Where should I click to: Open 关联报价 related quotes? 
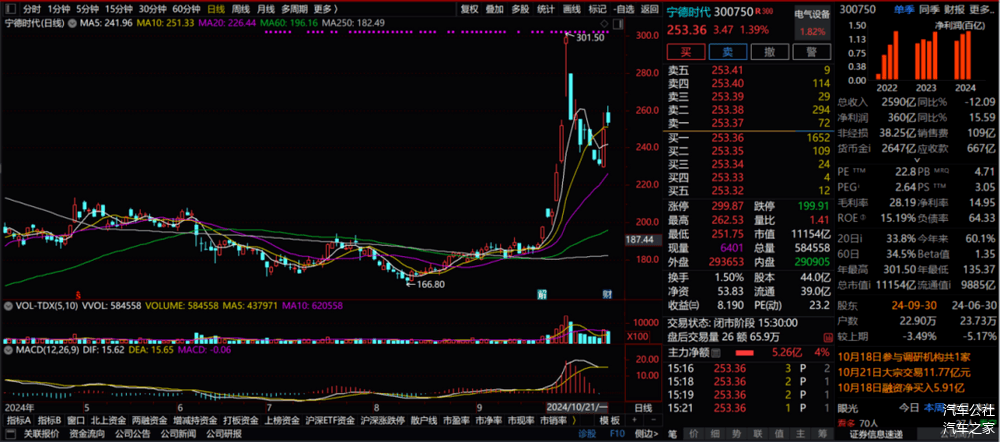pos(42,434)
